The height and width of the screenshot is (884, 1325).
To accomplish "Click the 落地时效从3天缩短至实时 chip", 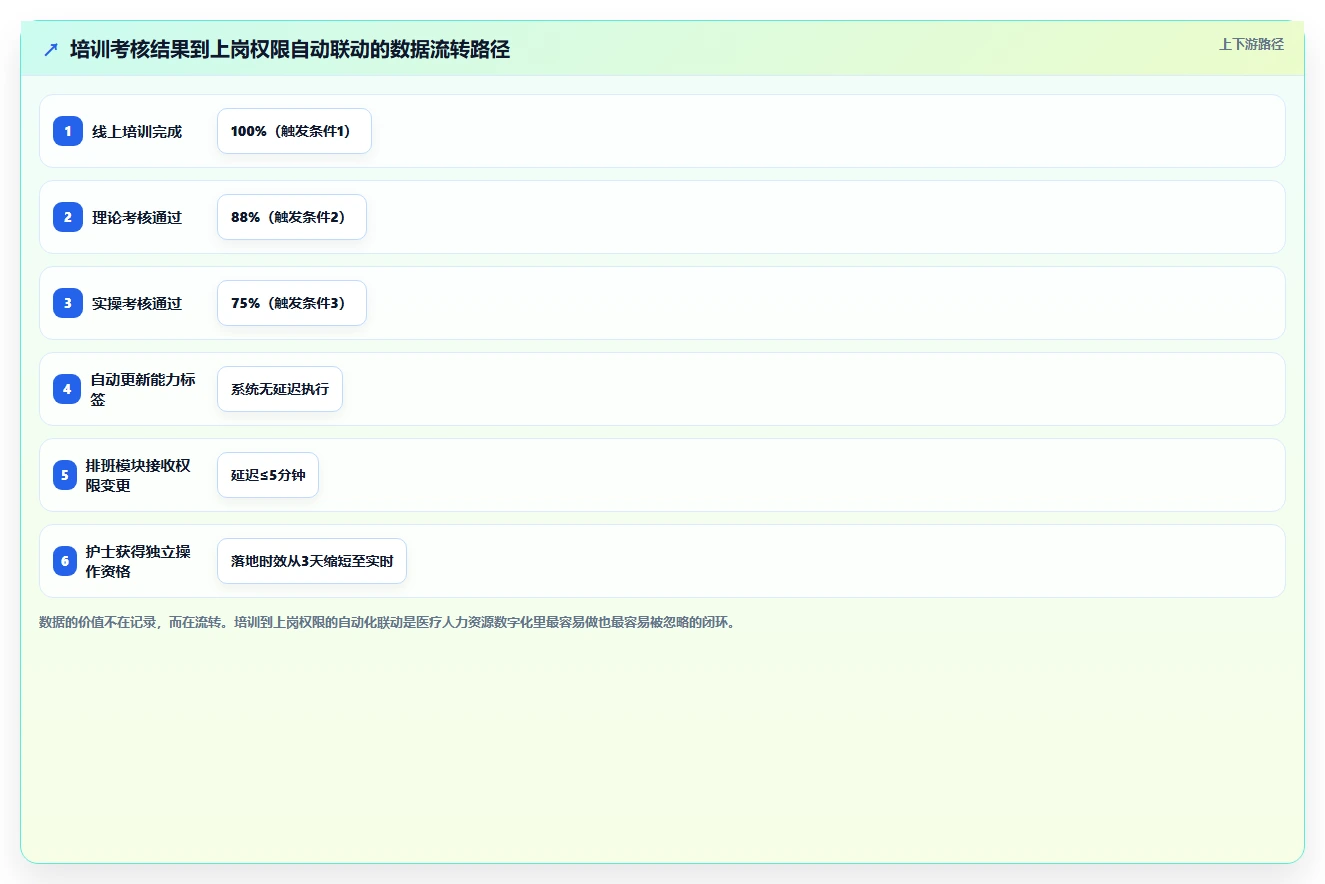I will 312,561.
